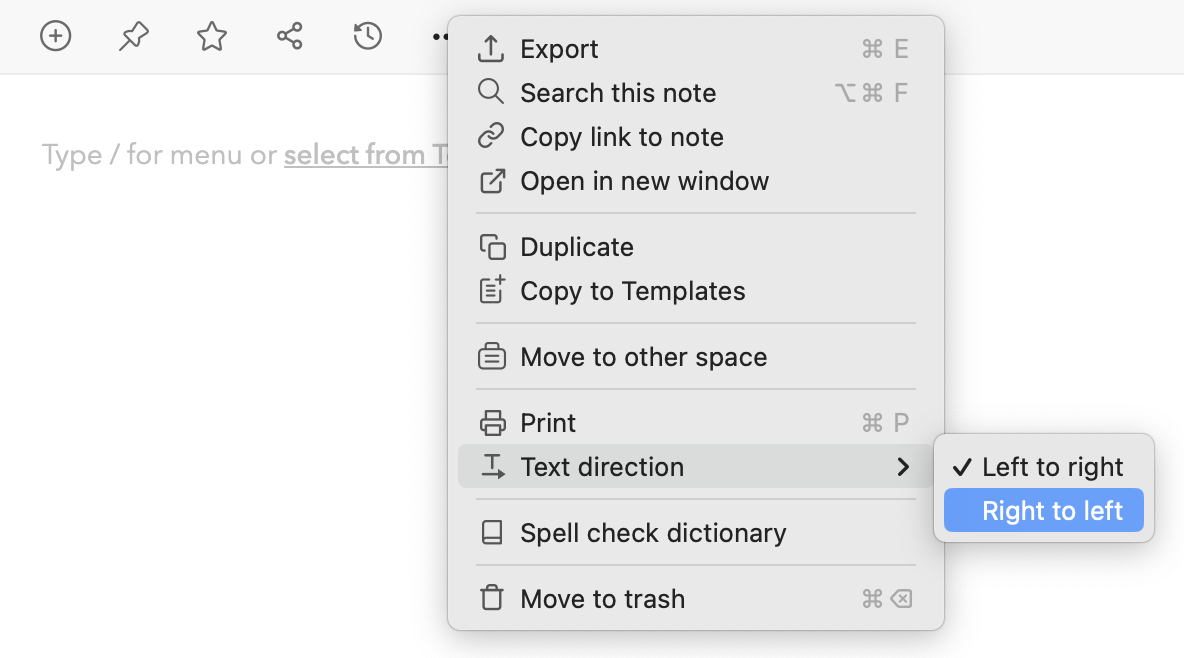1184x658 pixels.
Task: Switch text direction to Right to left
Action: tap(1052, 511)
